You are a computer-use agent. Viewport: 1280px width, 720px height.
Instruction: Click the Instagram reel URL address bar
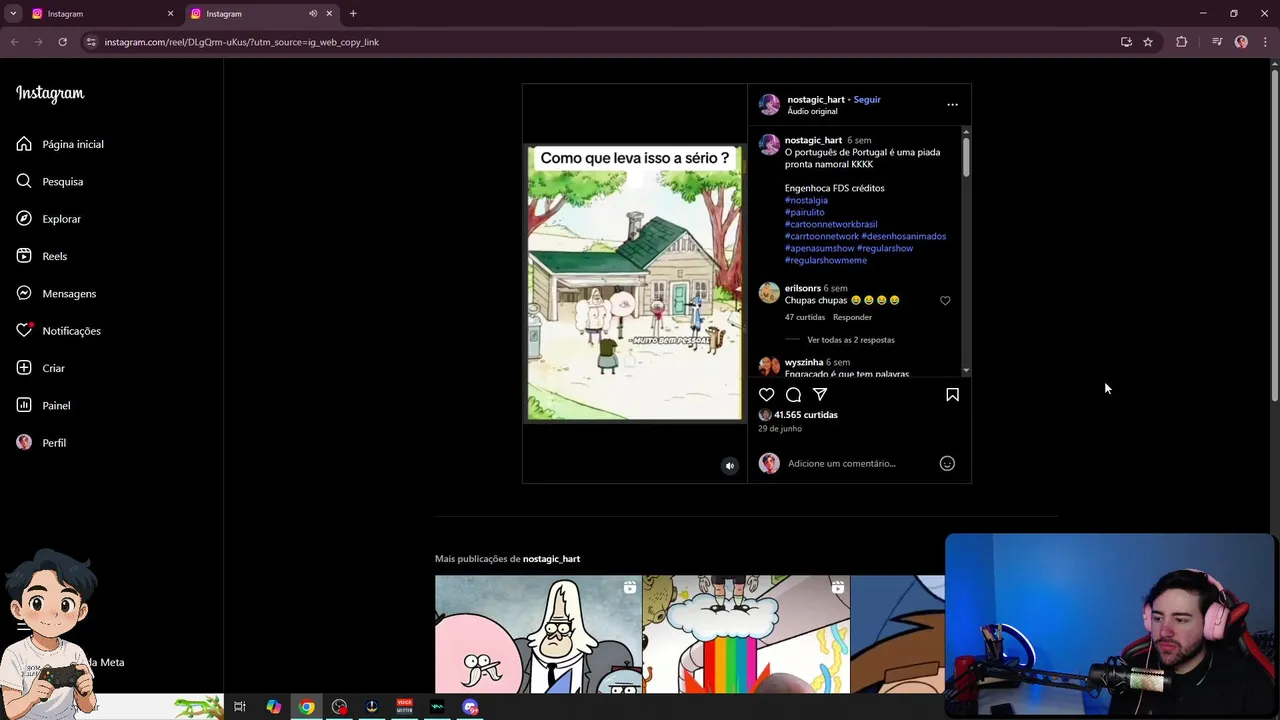point(241,42)
